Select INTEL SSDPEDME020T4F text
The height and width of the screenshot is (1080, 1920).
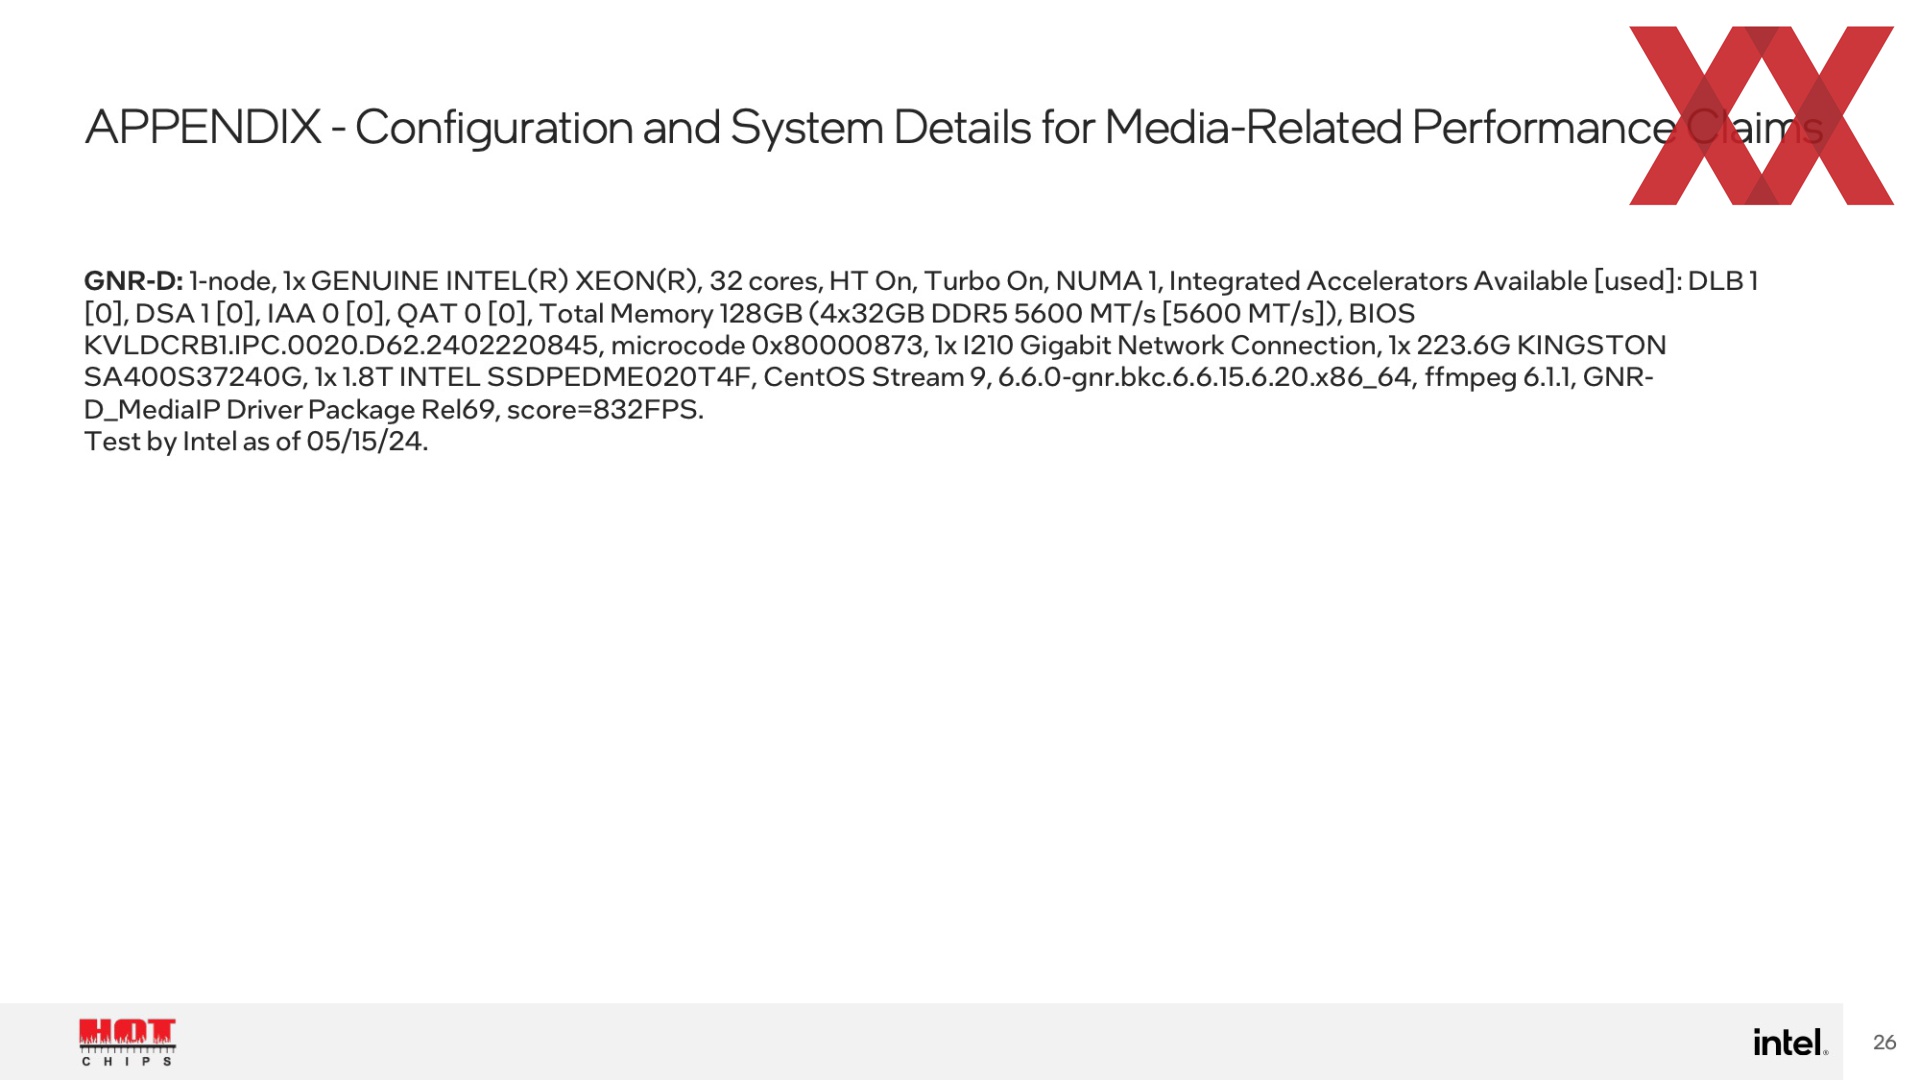(x=574, y=377)
